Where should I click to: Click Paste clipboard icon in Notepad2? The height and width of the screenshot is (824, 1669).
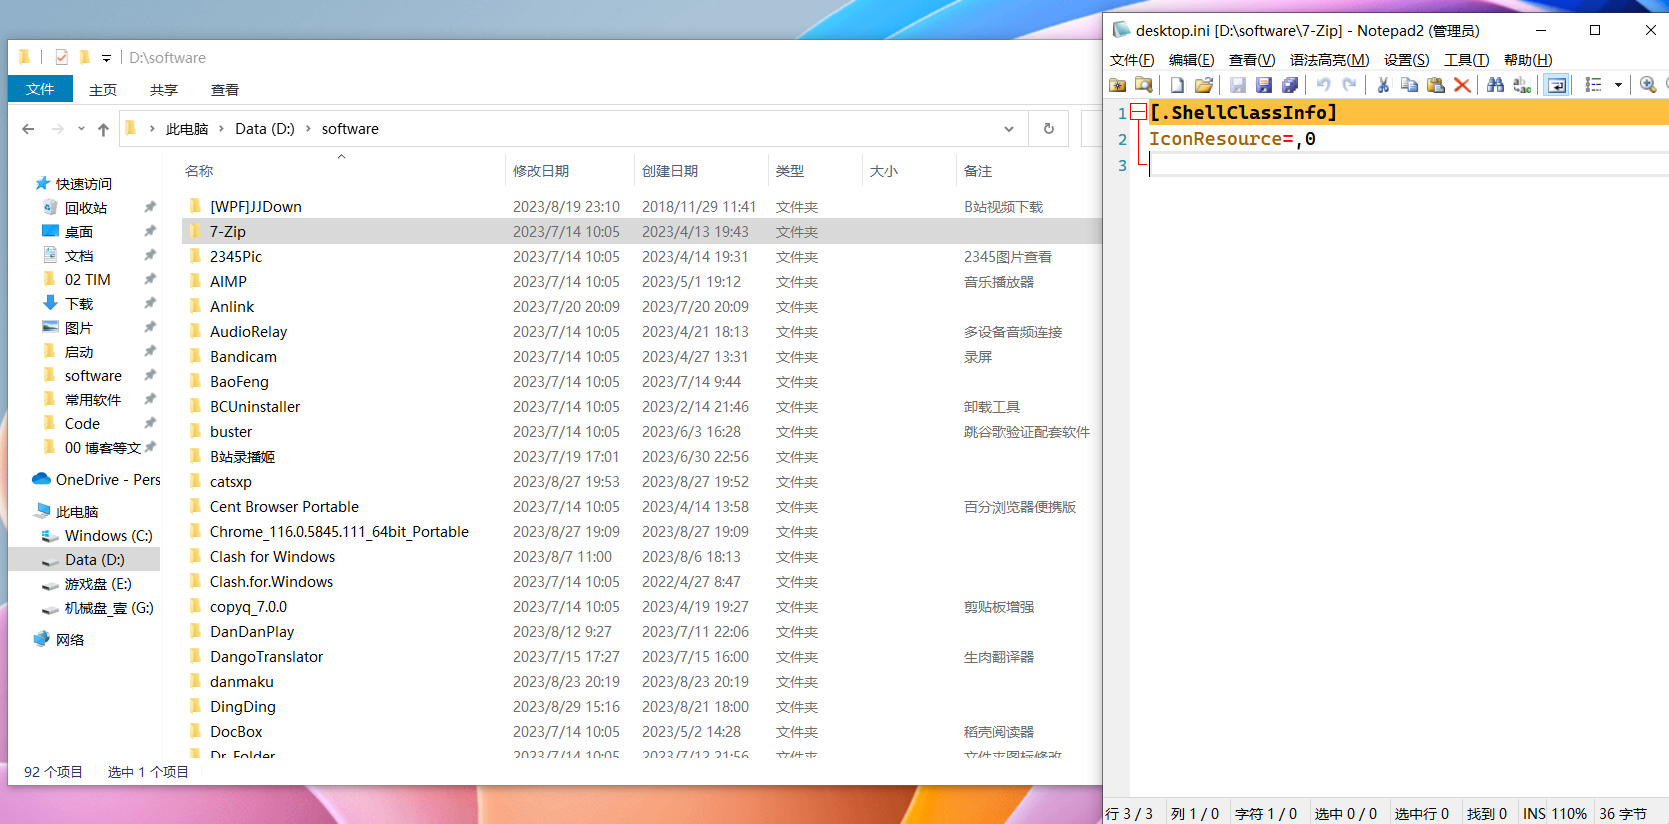(1436, 86)
